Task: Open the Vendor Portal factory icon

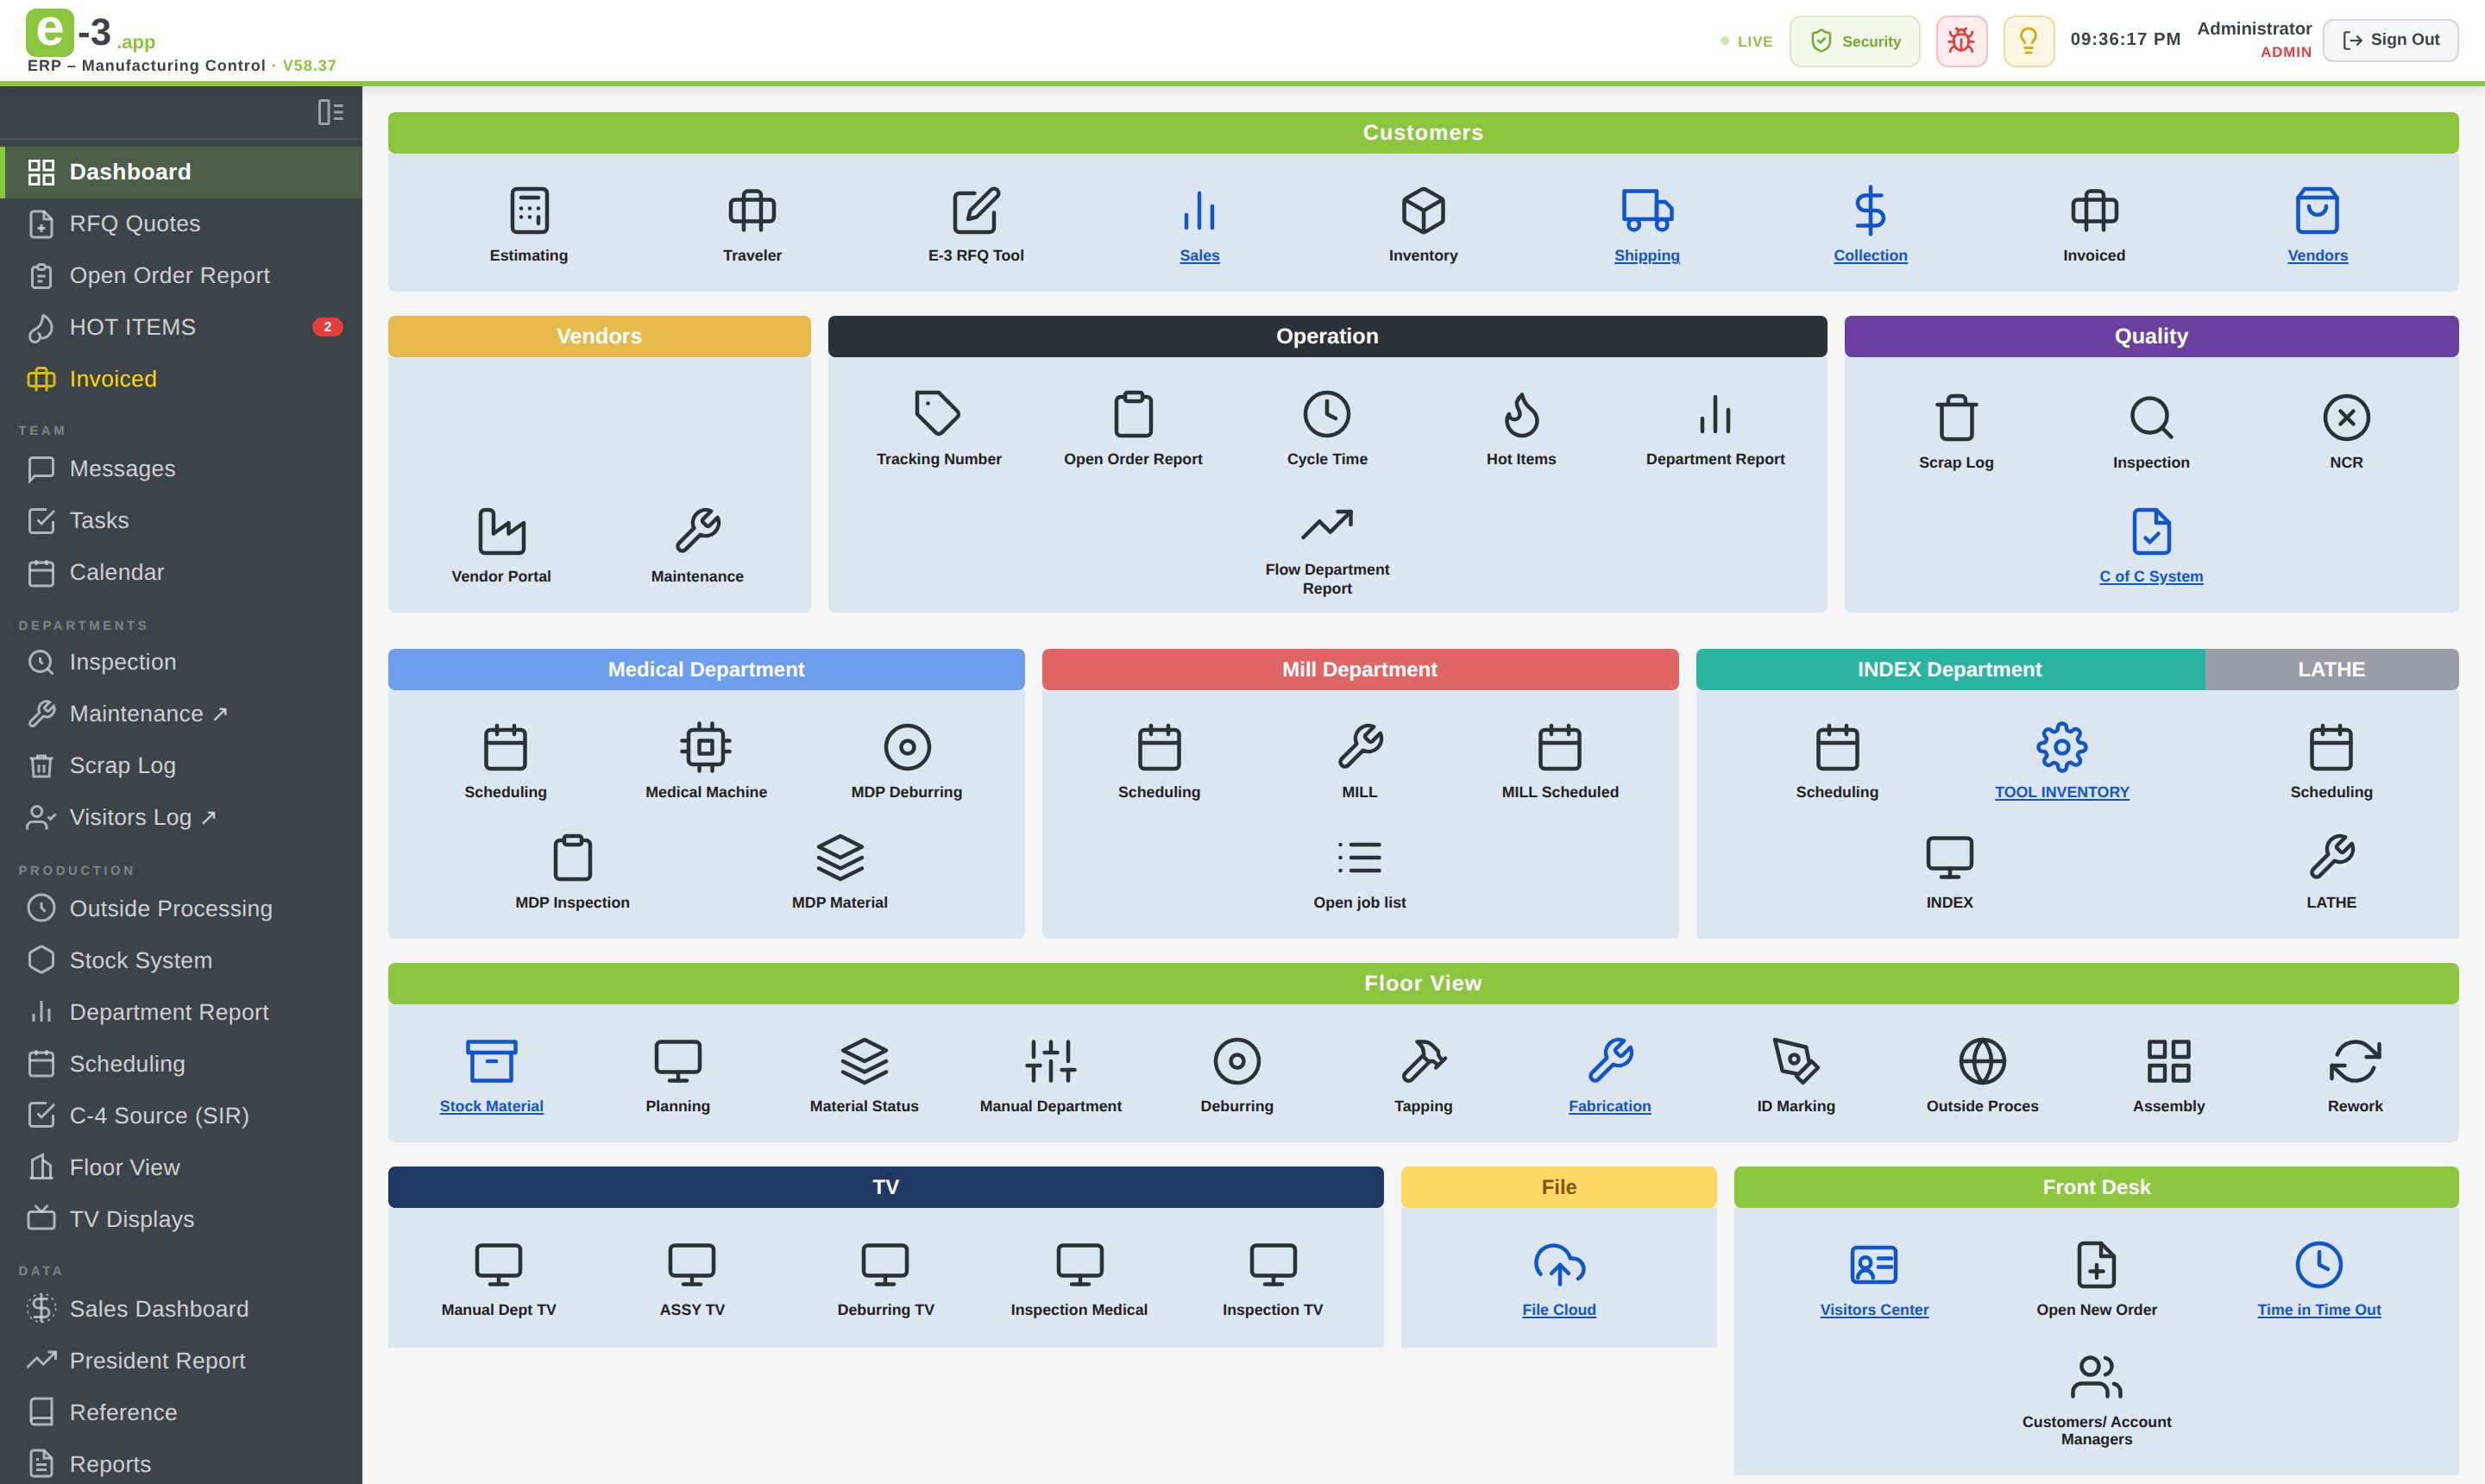Action: 501,531
